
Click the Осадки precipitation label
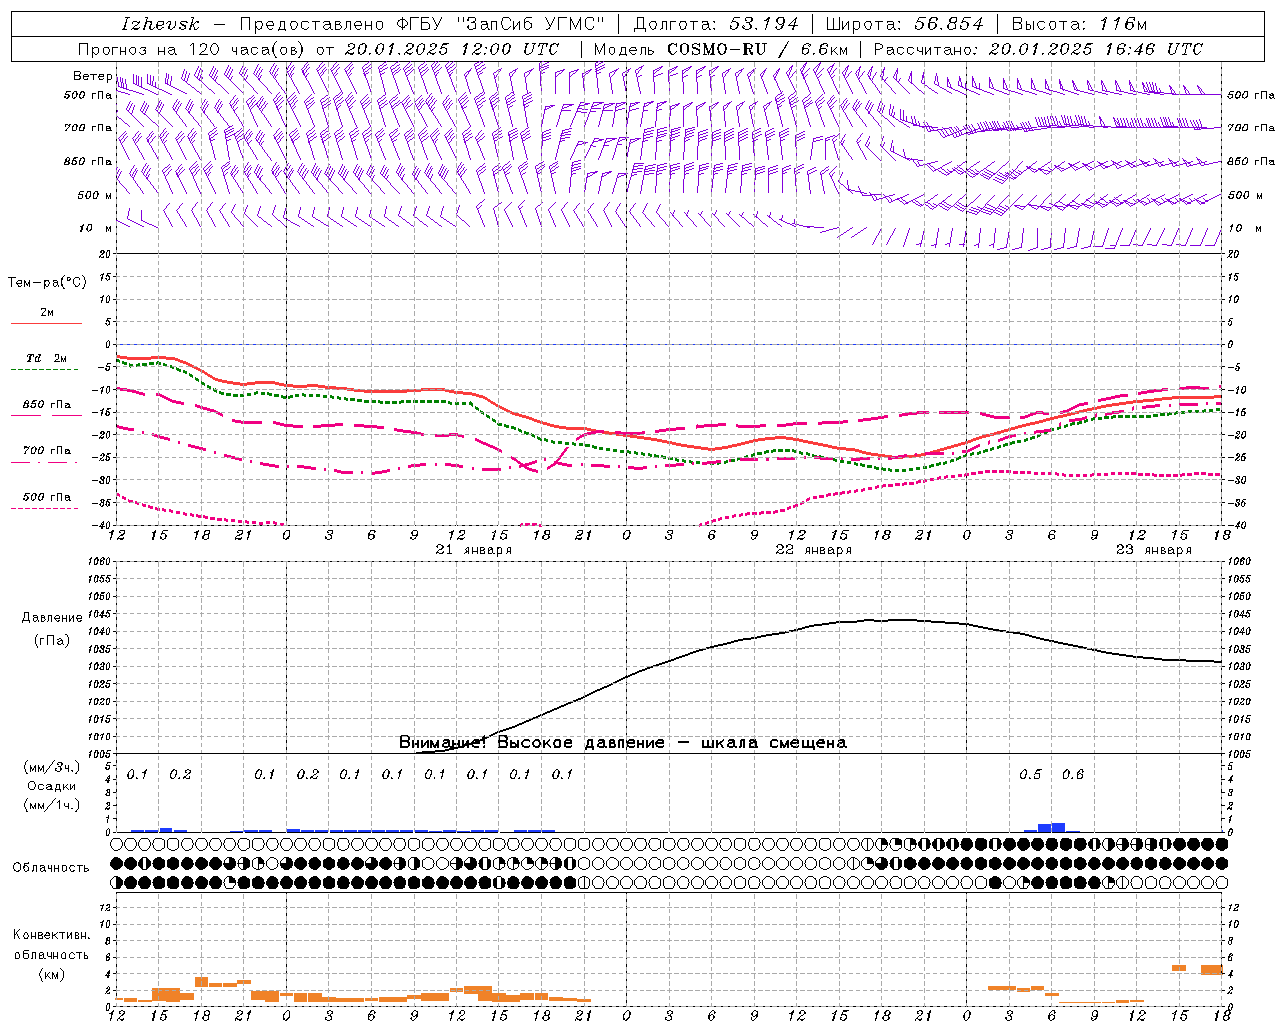tap(52, 786)
